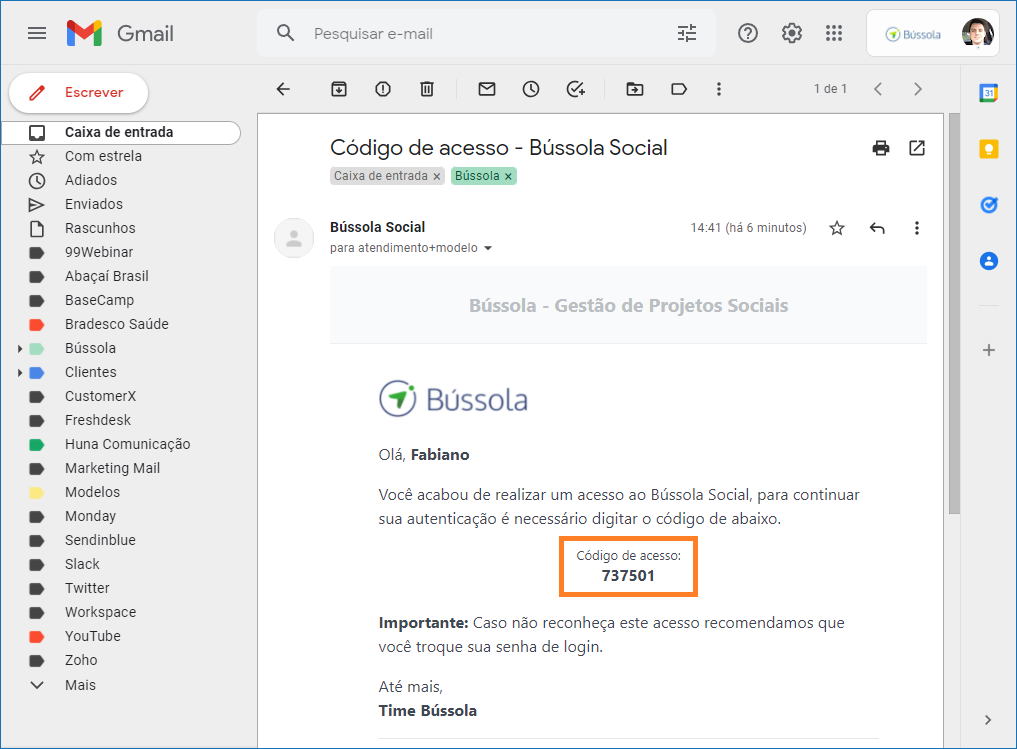Report email as spam
The width and height of the screenshot is (1017, 749).
tap(383, 89)
